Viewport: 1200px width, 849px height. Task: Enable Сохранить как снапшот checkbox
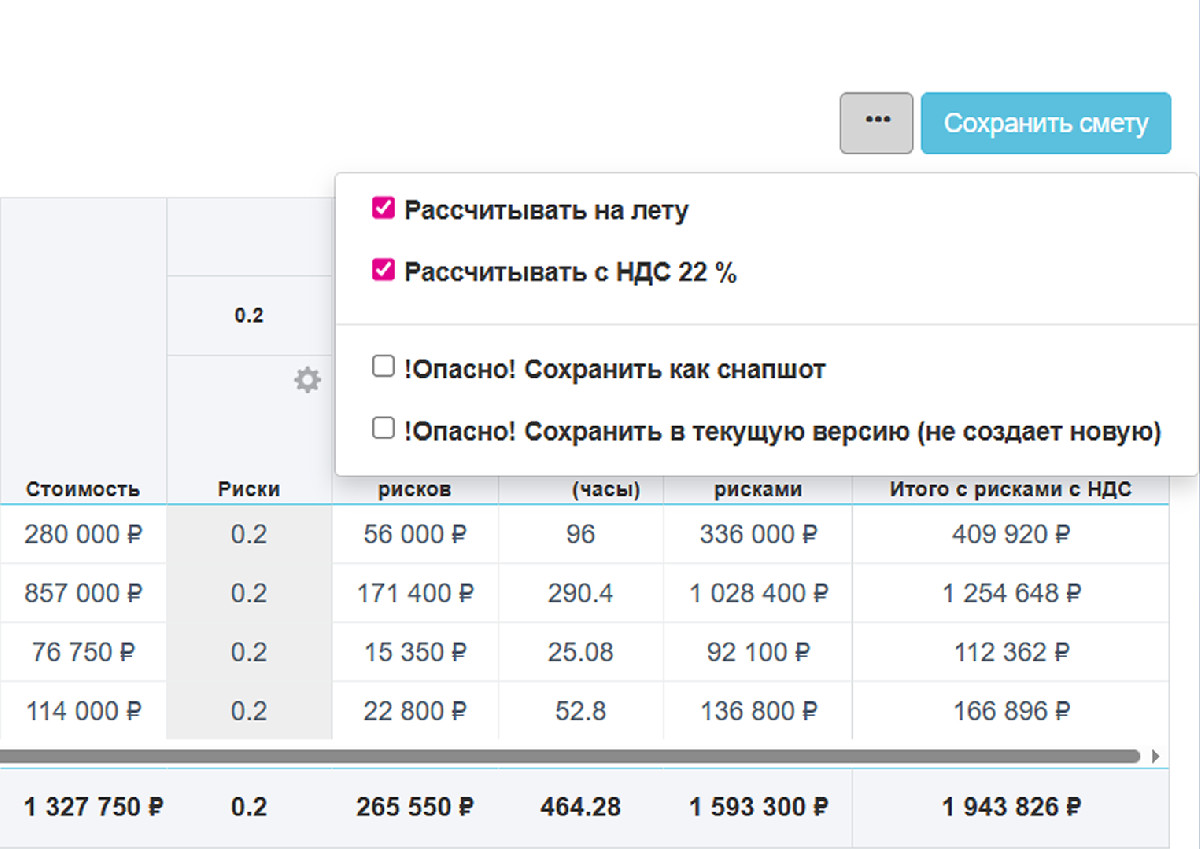[383, 367]
